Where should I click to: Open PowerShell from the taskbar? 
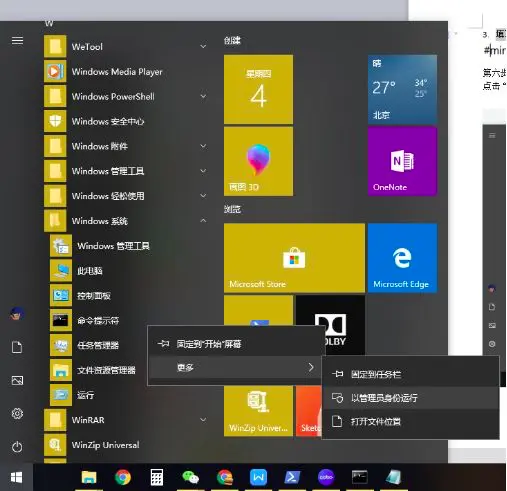pyautogui.click(x=292, y=477)
